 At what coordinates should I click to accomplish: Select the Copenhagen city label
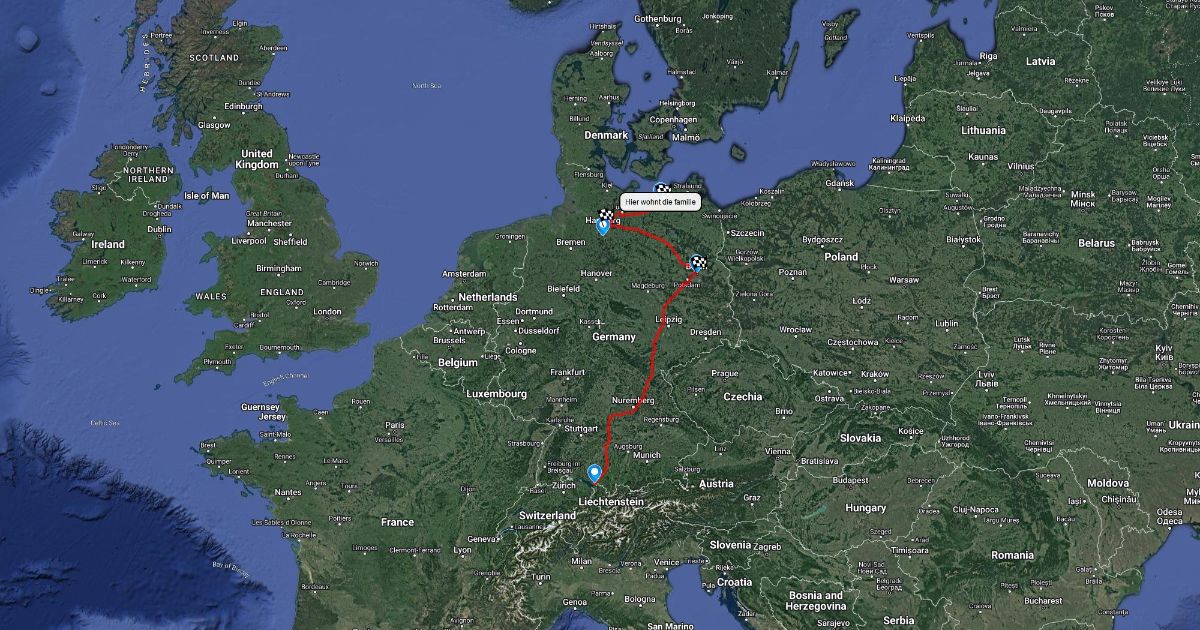[x=672, y=120]
